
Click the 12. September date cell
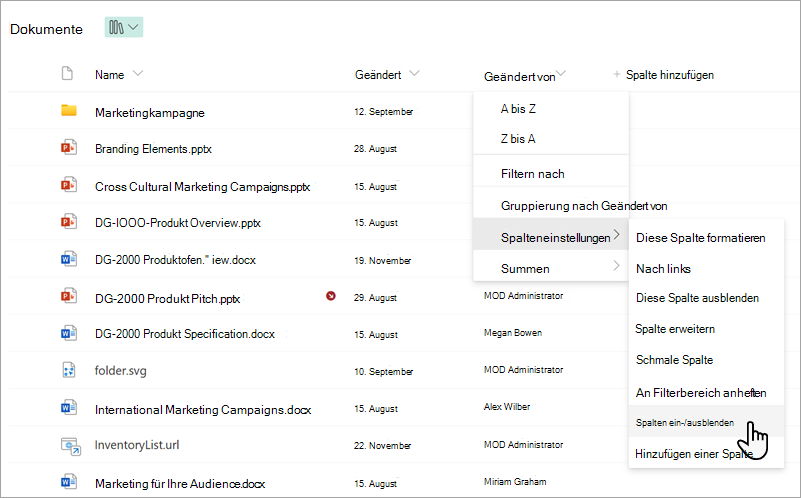[x=383, y=112]
